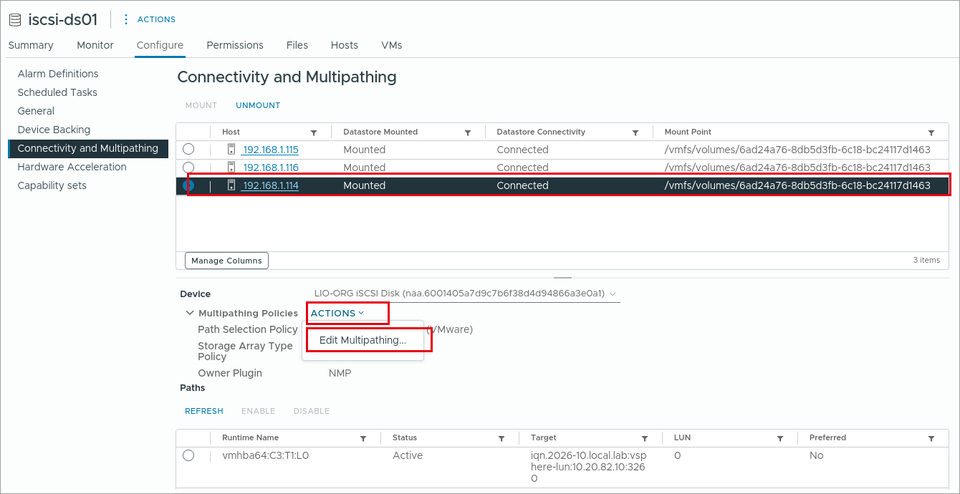Filter the Runtime Name column
The image size is (960, 494).
click(363, 438)
